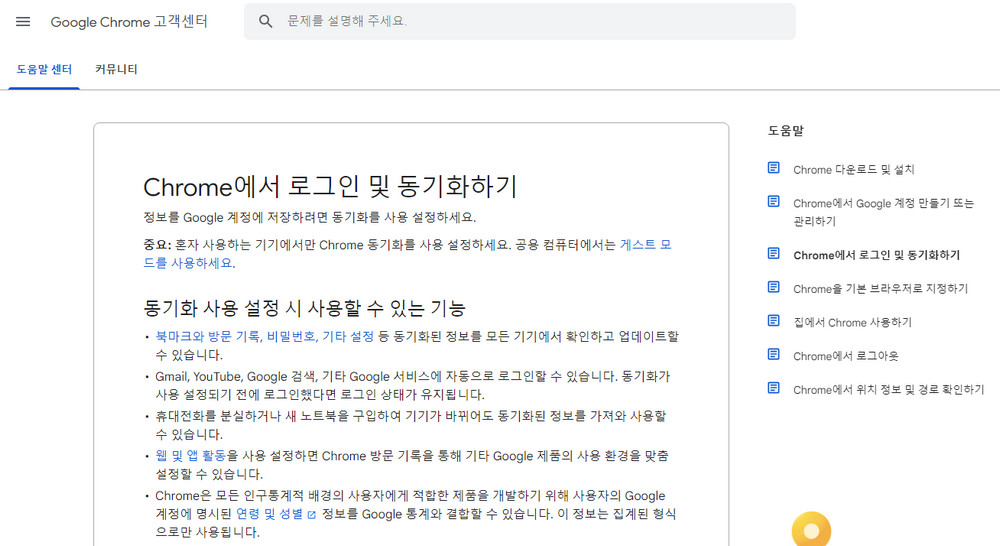
Task: Open Google Chrome 고객센터 home title
Action: click(x=129, y=22)
